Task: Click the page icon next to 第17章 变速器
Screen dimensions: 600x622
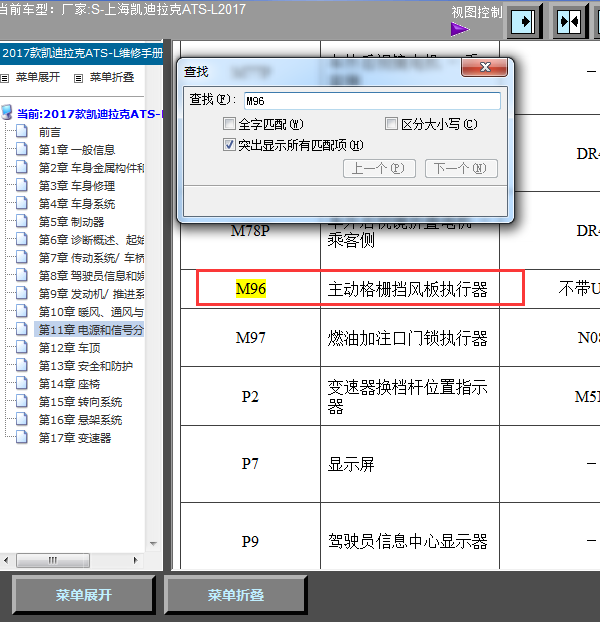Action: pyautogui.click(x=21, y=438)
